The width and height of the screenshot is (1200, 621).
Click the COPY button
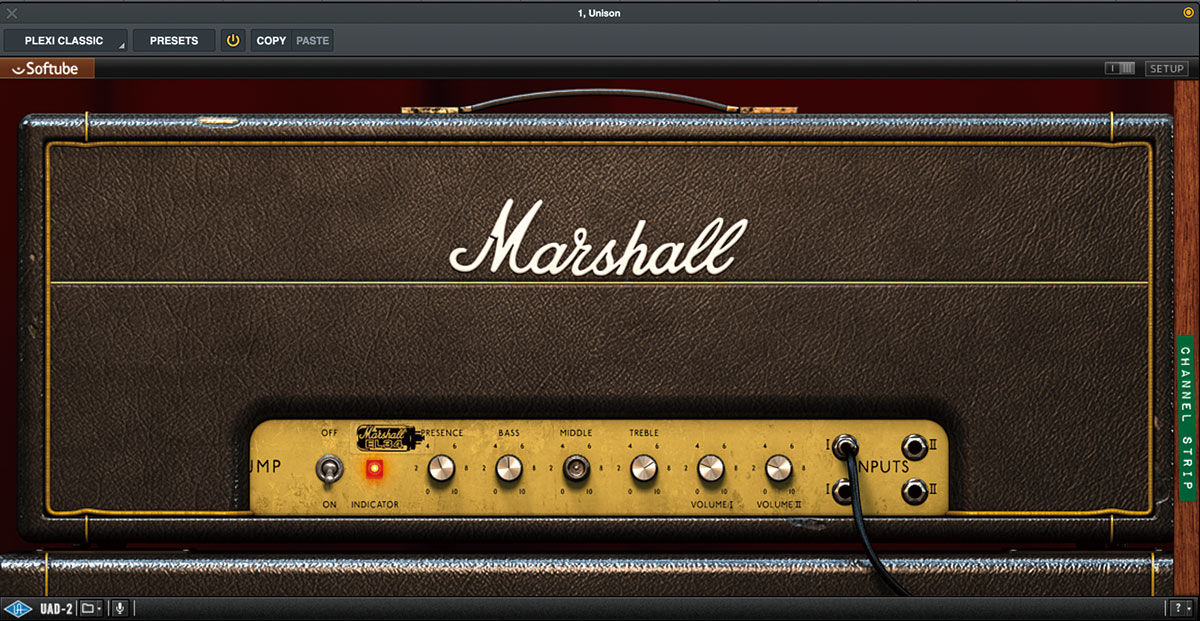pos(271,41)
